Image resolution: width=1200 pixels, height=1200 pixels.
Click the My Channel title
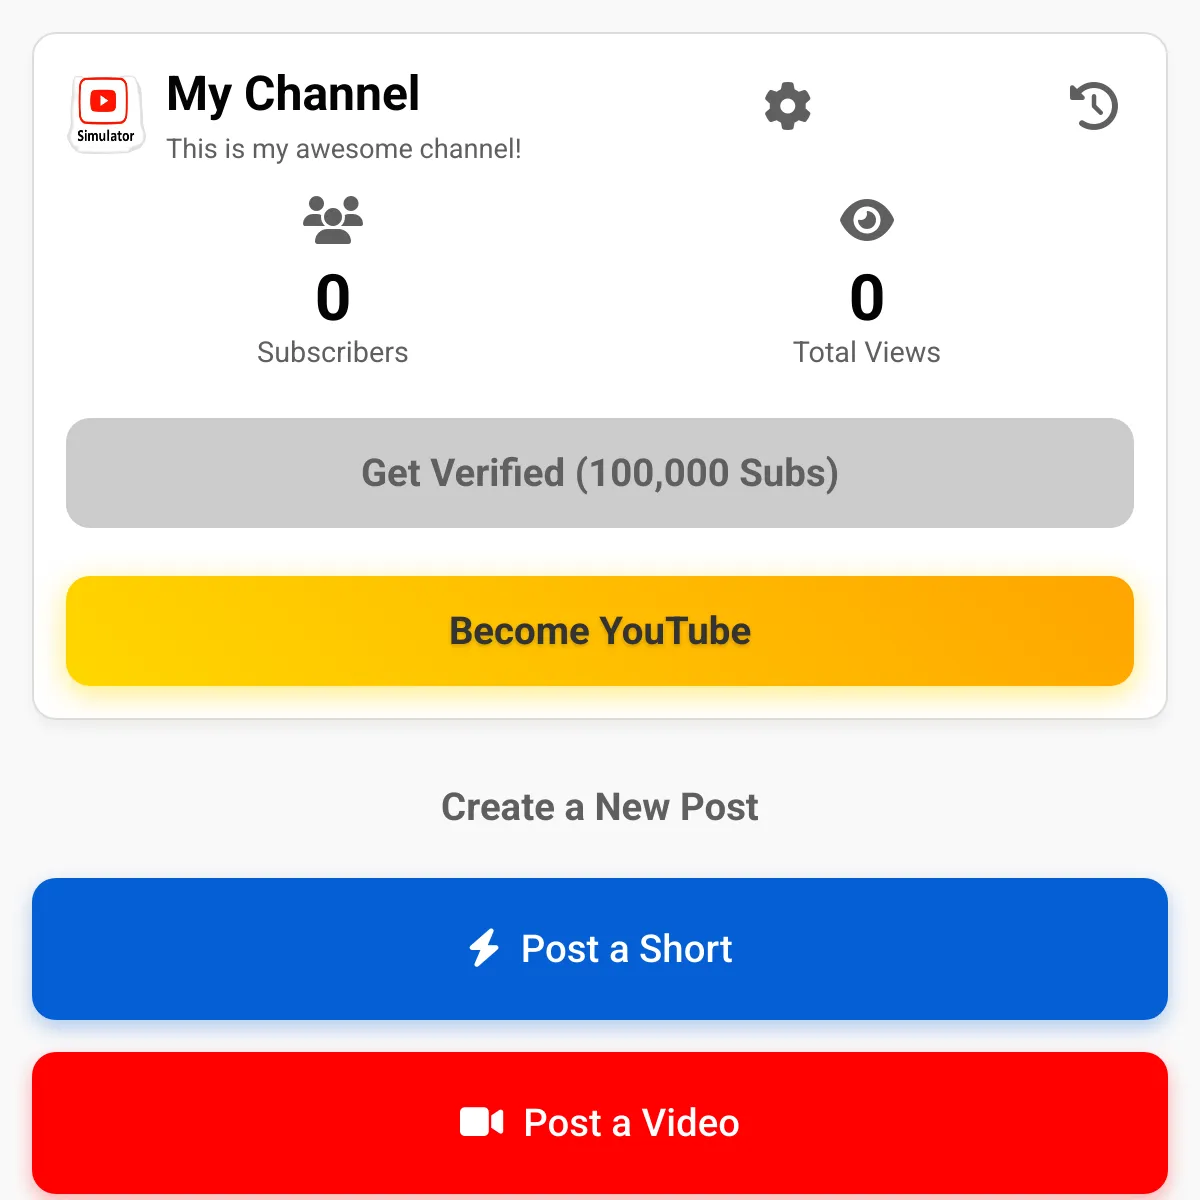tap(293, 94)
